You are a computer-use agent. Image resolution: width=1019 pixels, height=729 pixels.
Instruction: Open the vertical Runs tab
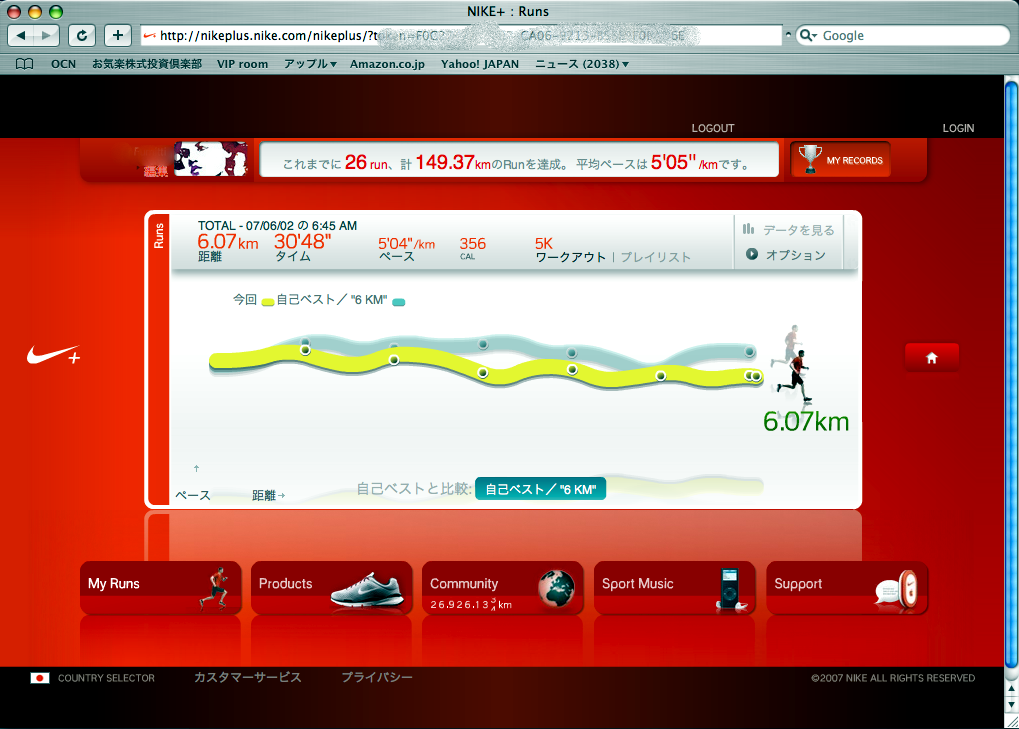[159, 358]
